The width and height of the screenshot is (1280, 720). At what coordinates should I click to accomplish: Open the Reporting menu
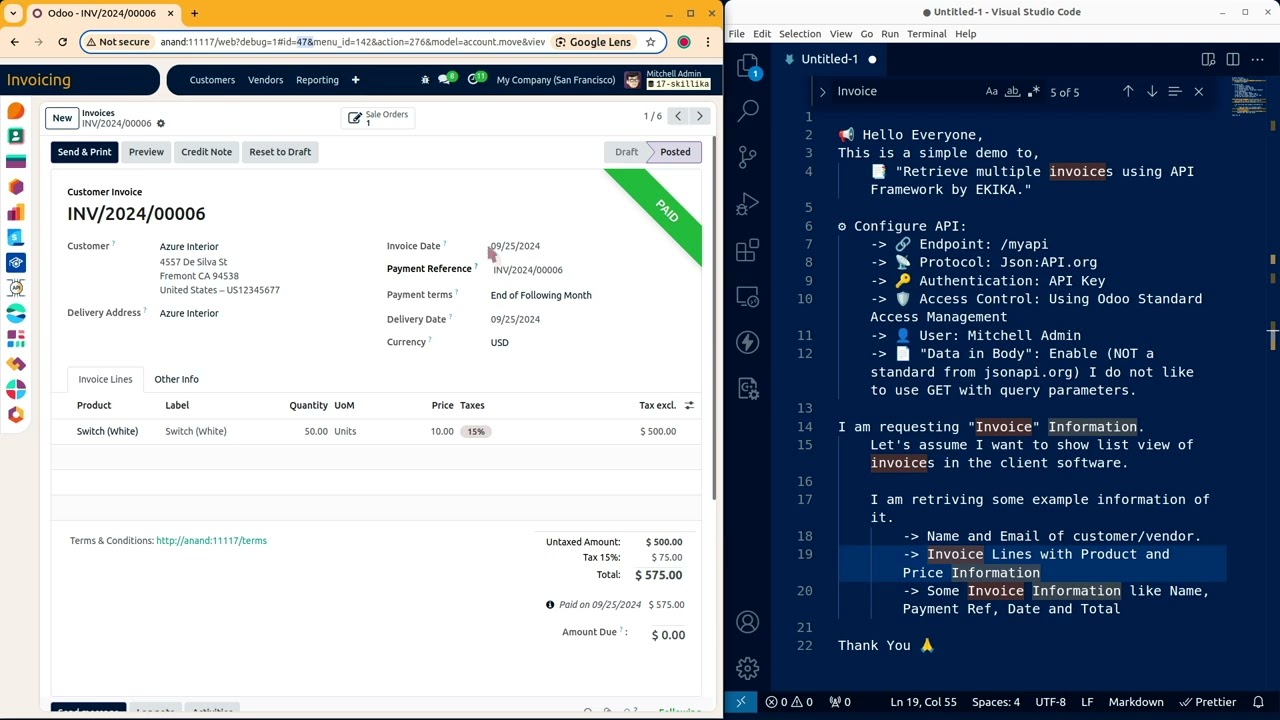(x=317, y=80)
